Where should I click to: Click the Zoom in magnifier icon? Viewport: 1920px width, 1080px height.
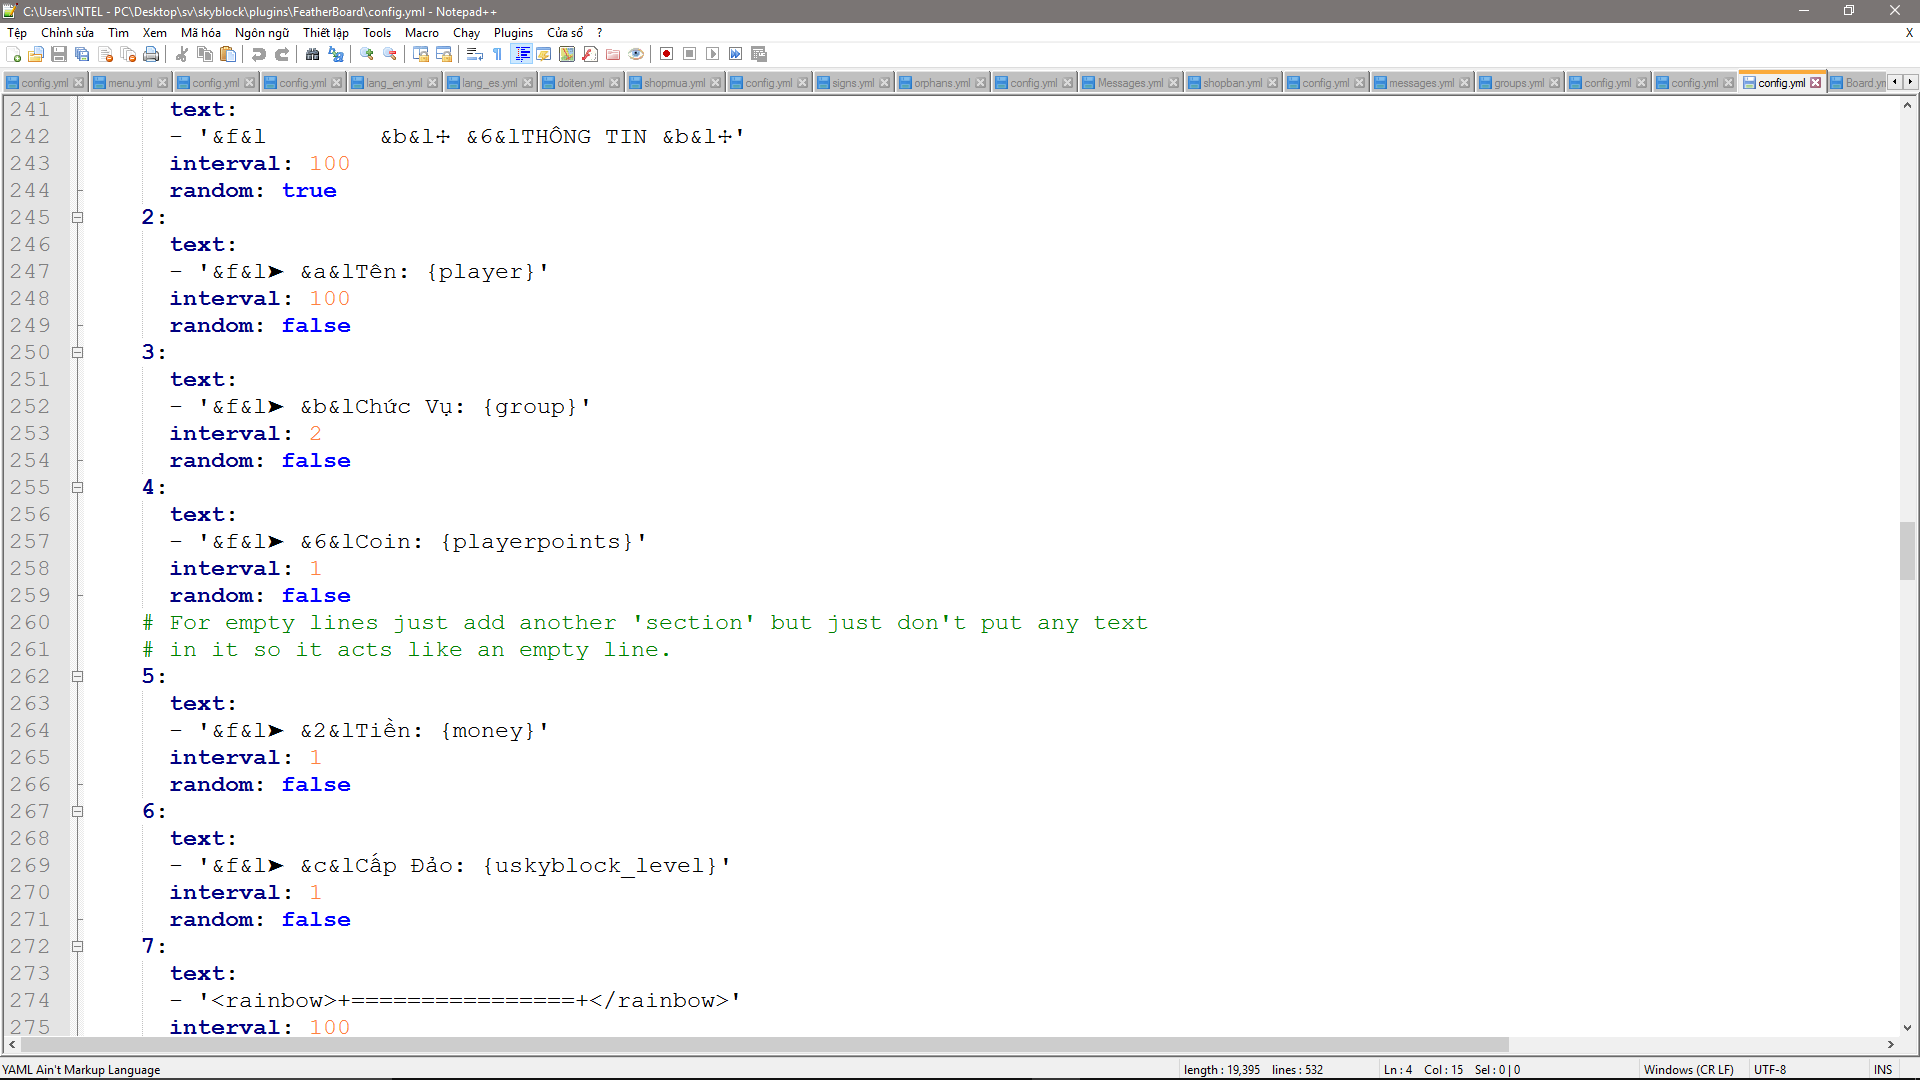367,54
